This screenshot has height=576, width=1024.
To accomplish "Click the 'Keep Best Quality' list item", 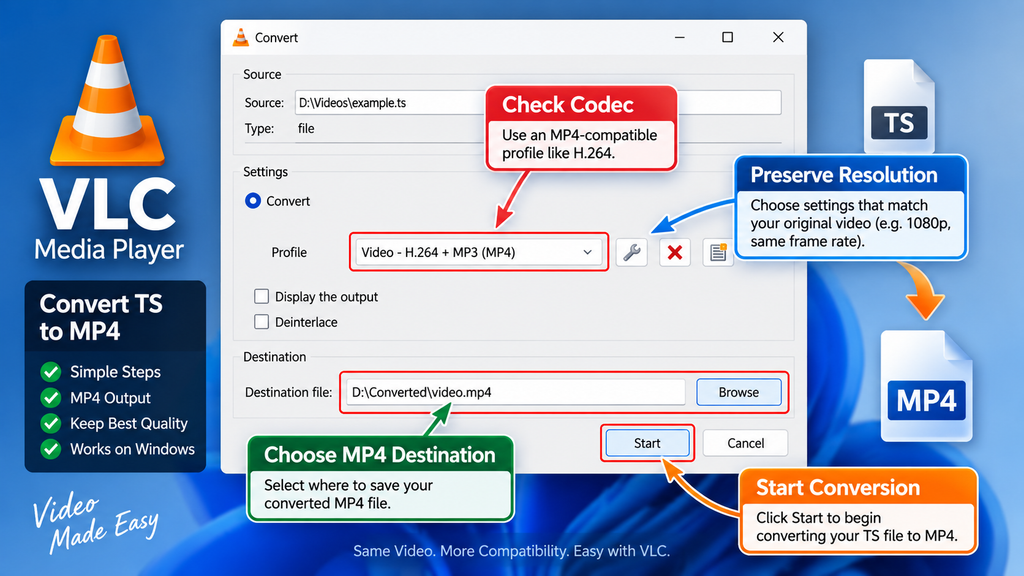I will [114, 423].
